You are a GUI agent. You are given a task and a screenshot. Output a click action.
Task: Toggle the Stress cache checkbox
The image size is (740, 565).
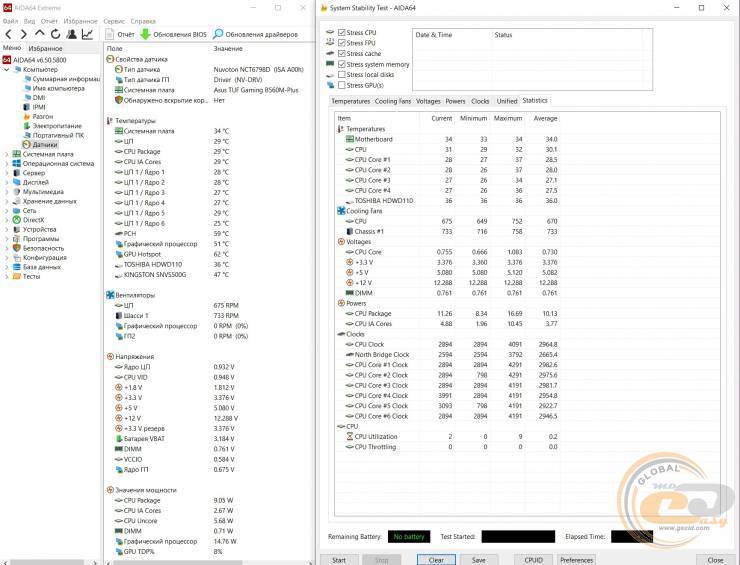click(342, 53)
